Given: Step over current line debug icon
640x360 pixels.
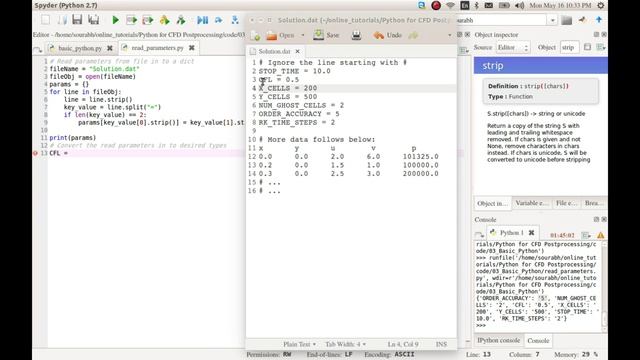Looking at the screenshot, I should coord(219,20).
